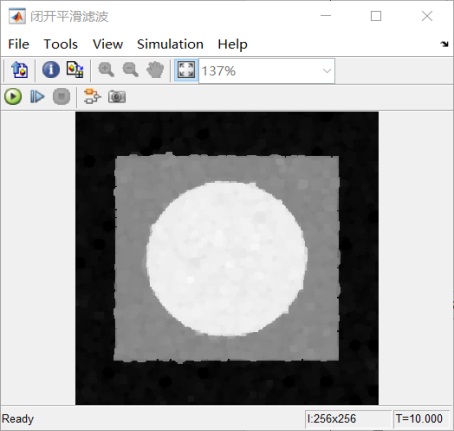
Task: Click the new Video Viewer icon
Action: pos(19,70)
